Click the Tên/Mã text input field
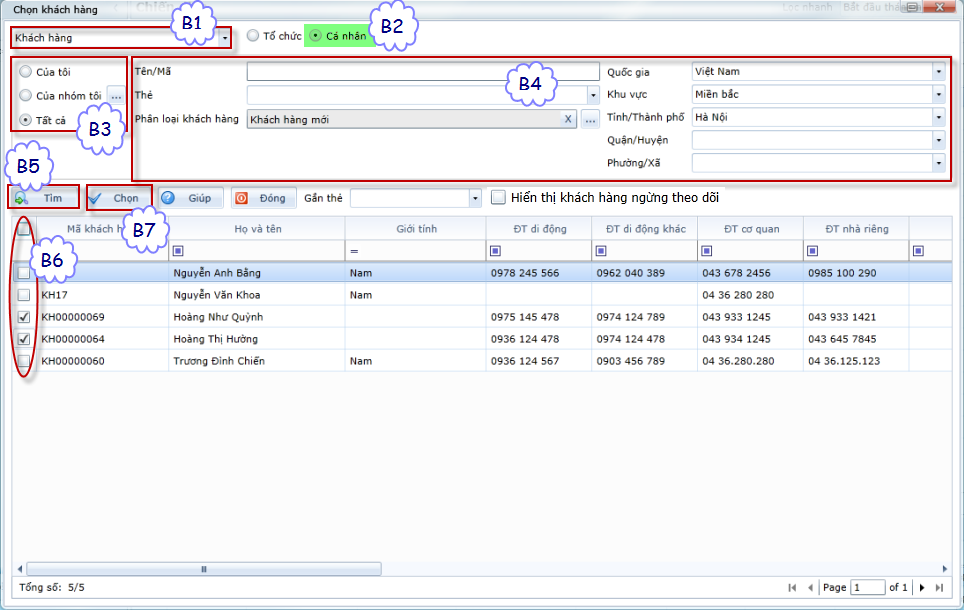 (422, 72)
